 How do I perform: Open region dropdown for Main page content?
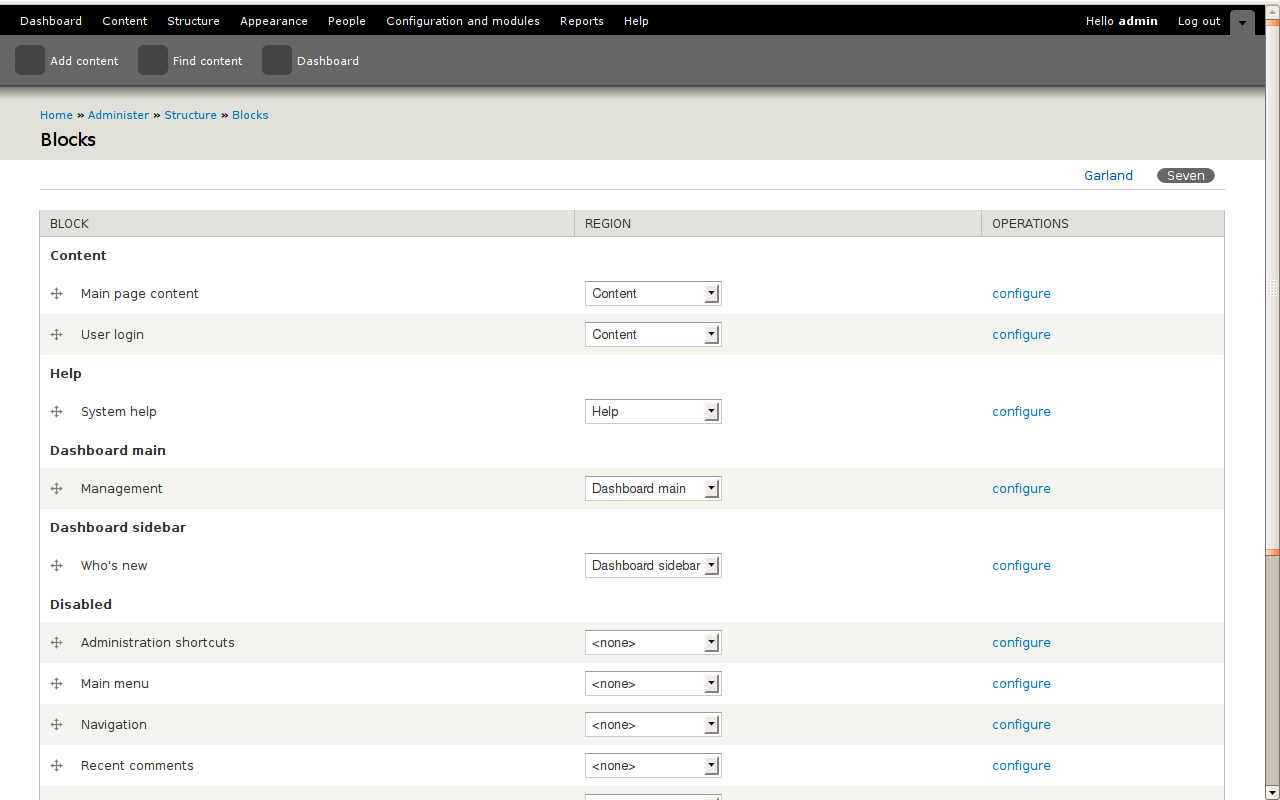653,294
